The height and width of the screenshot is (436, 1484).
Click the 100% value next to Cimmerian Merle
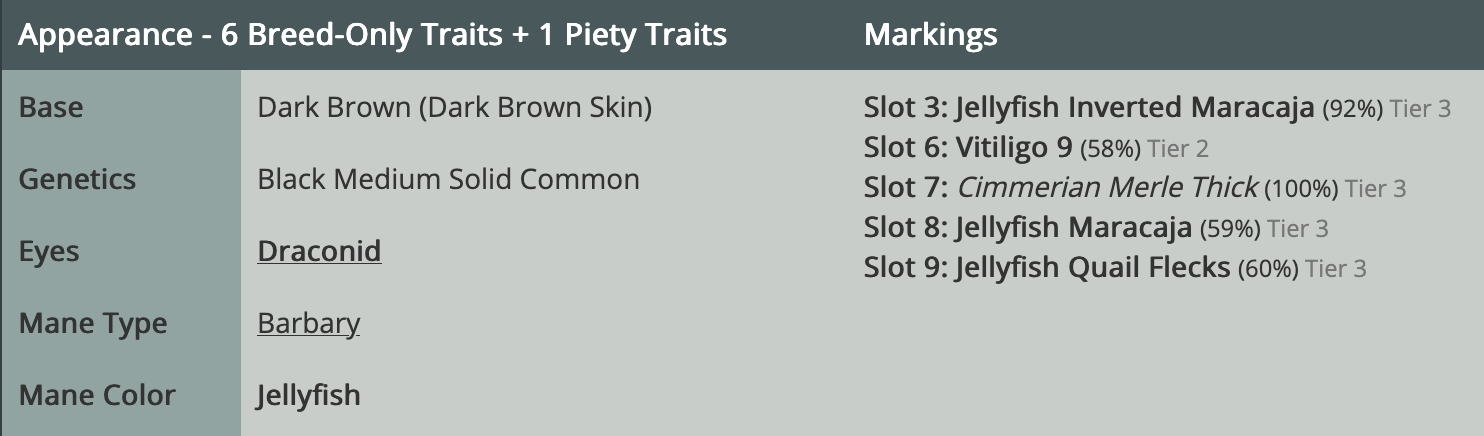[1301, 188]
